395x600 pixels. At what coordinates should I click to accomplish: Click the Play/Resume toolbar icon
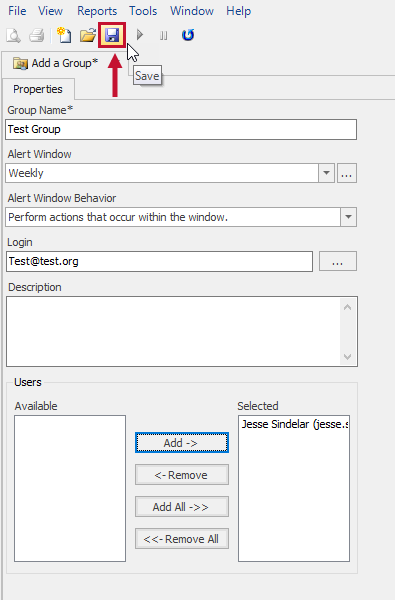pos(140,35)
